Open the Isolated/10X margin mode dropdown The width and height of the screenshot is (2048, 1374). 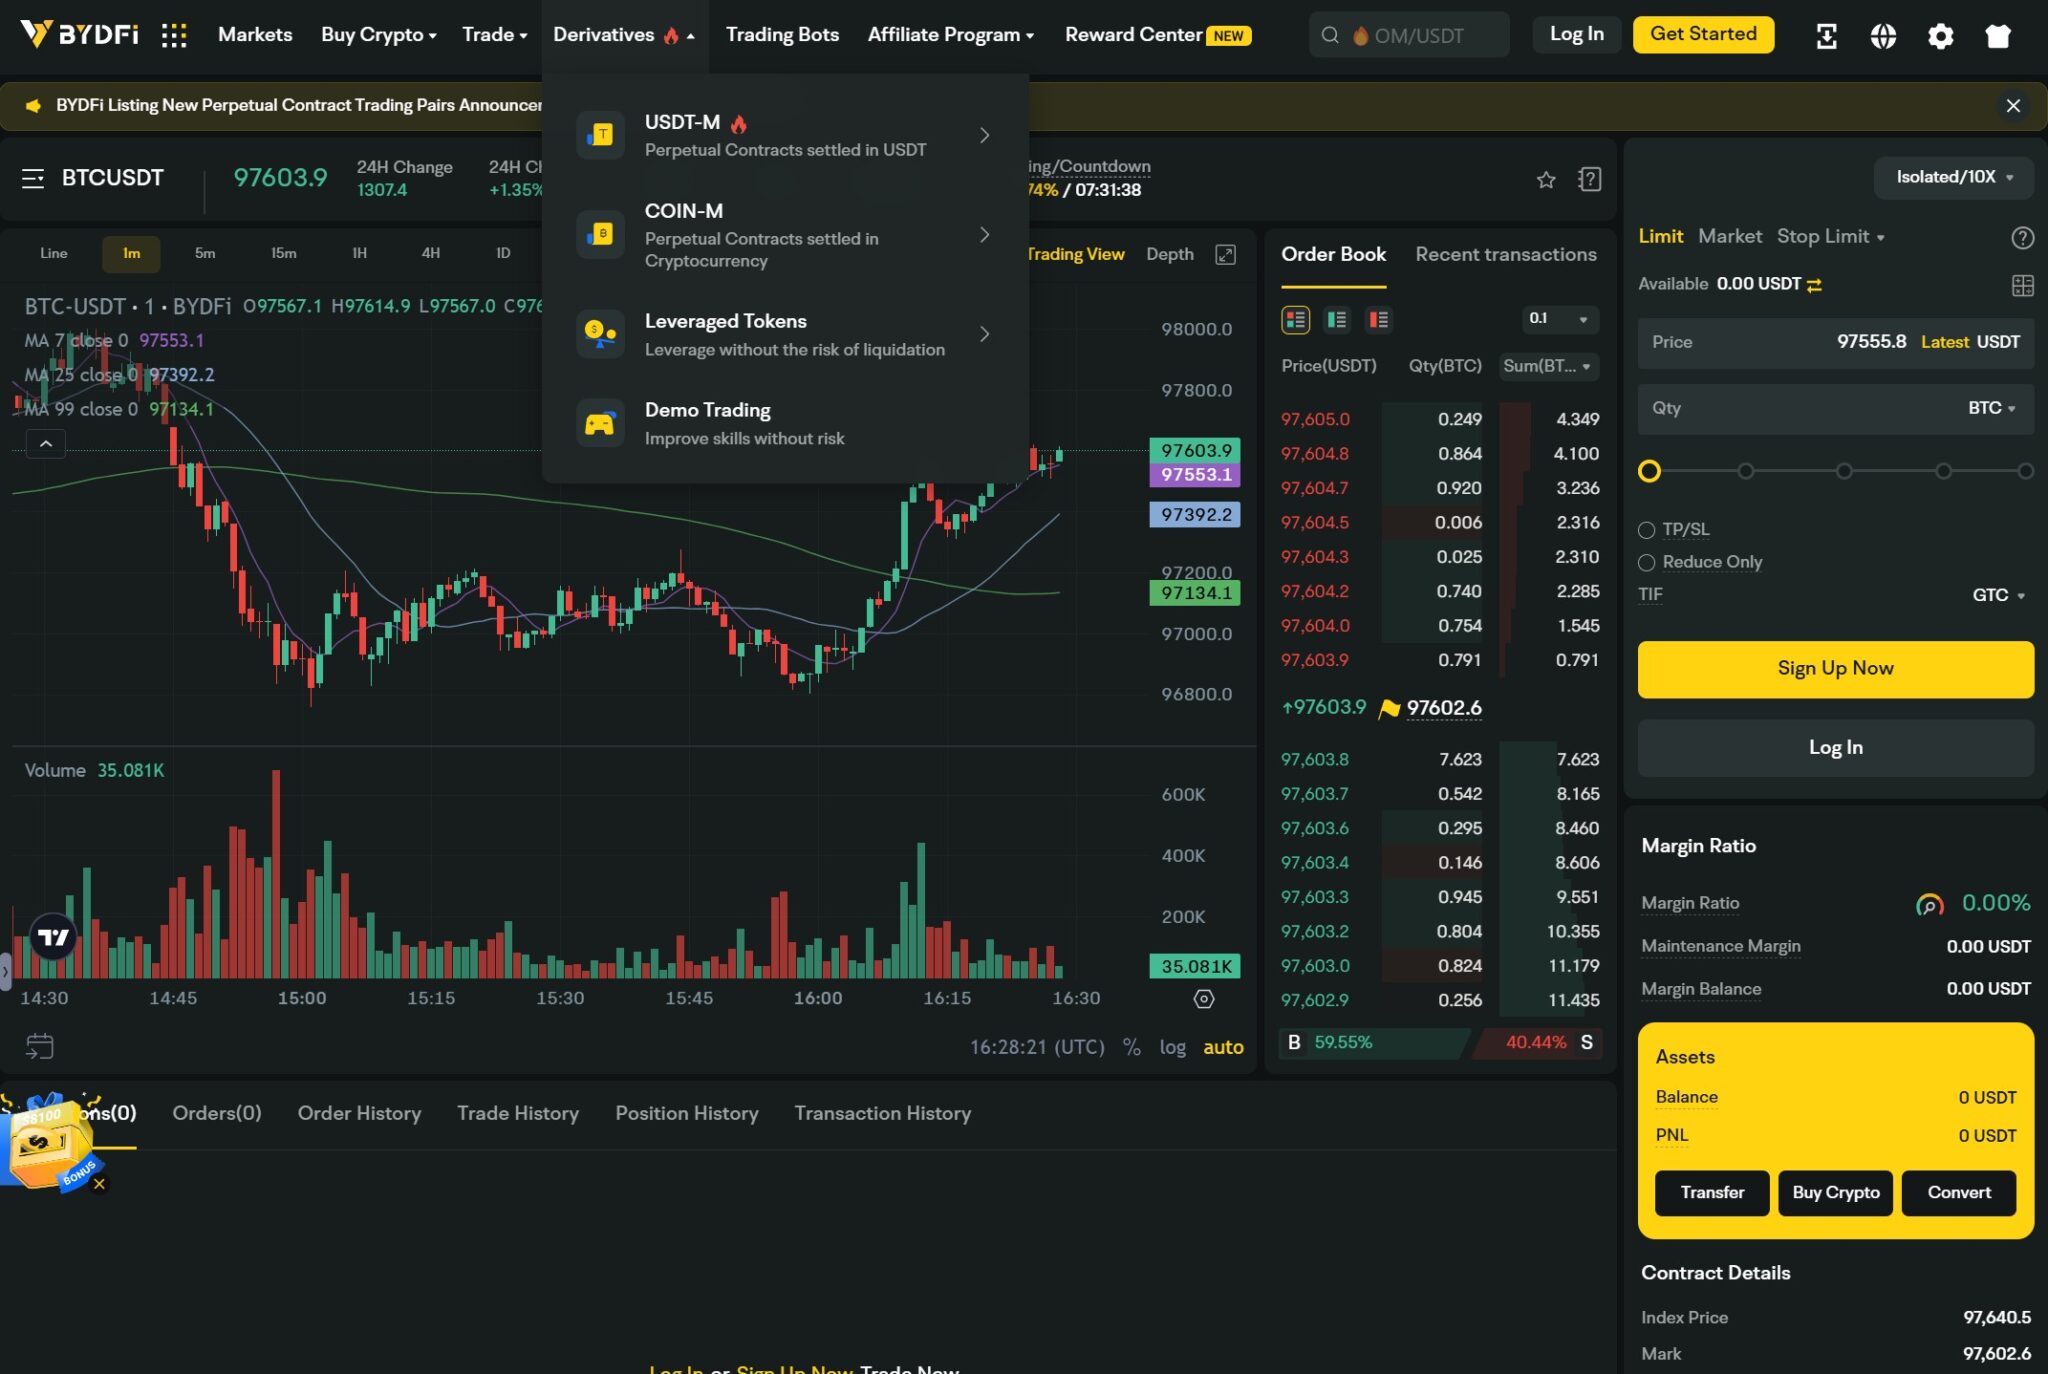(1953, 178)
